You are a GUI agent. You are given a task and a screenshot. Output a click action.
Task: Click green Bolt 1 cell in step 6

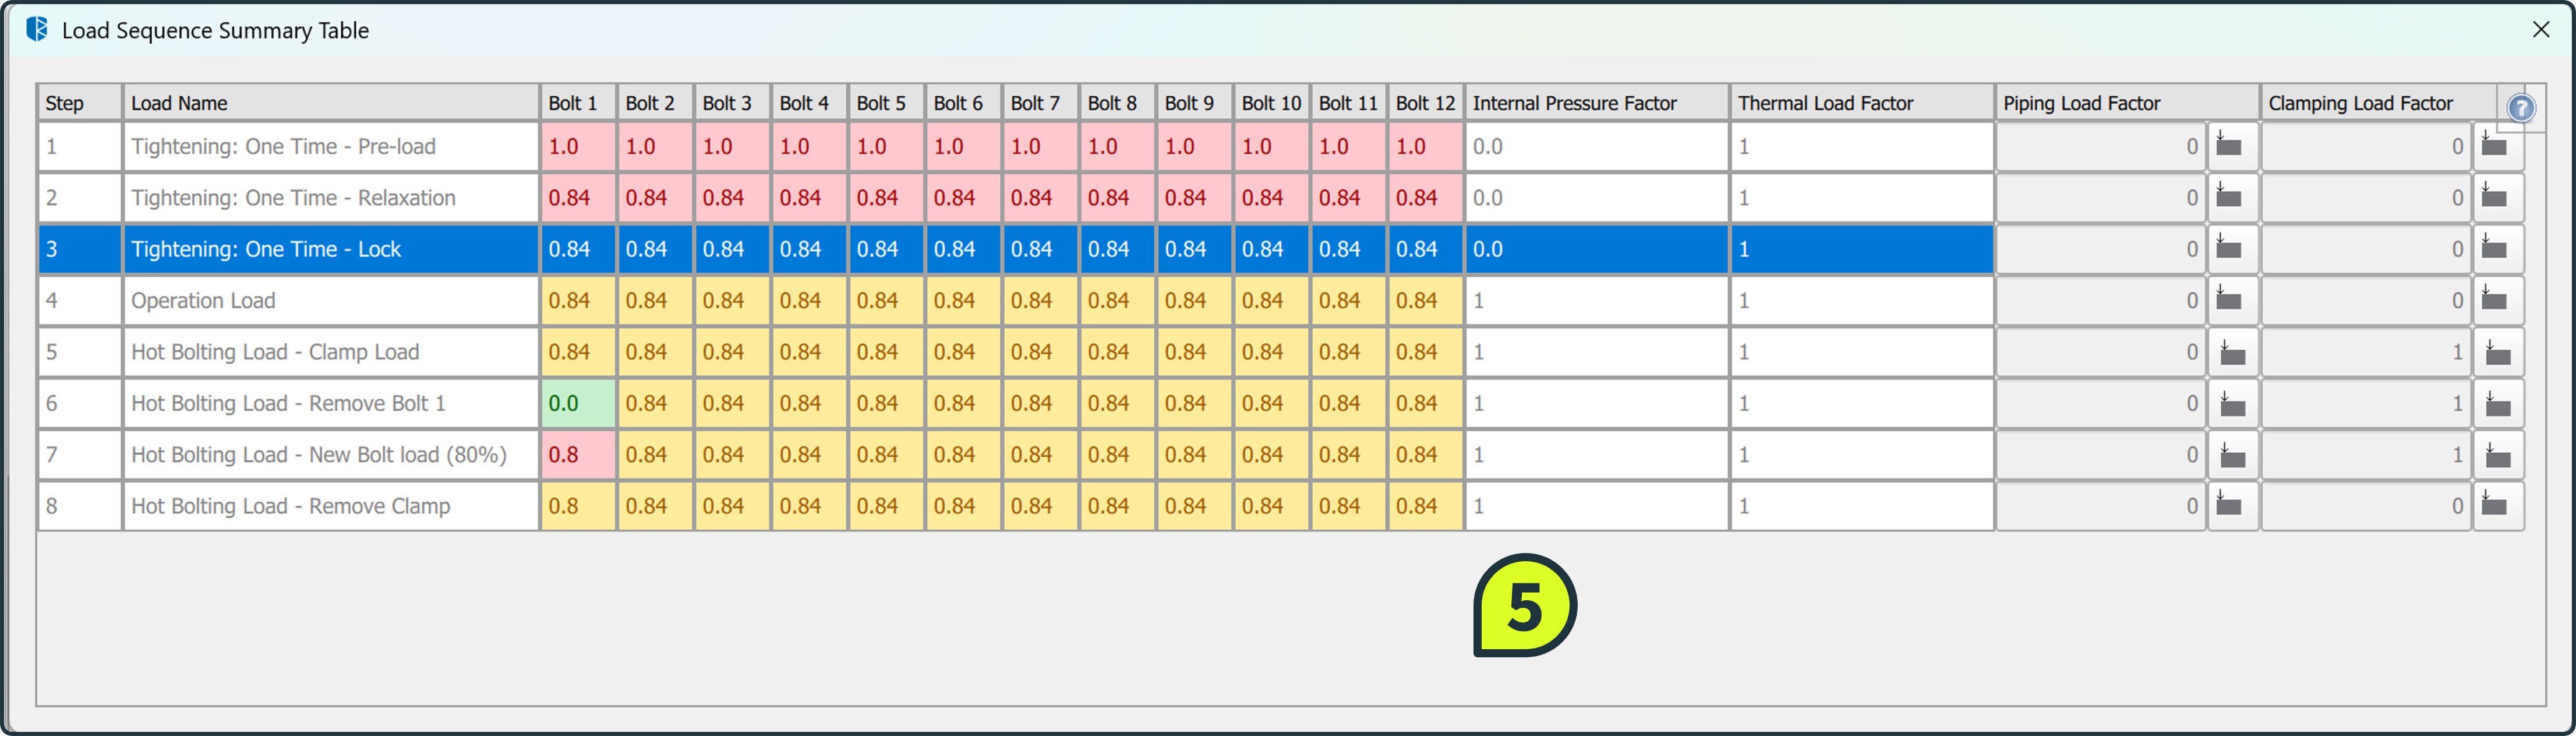click(x=577, y=404)
